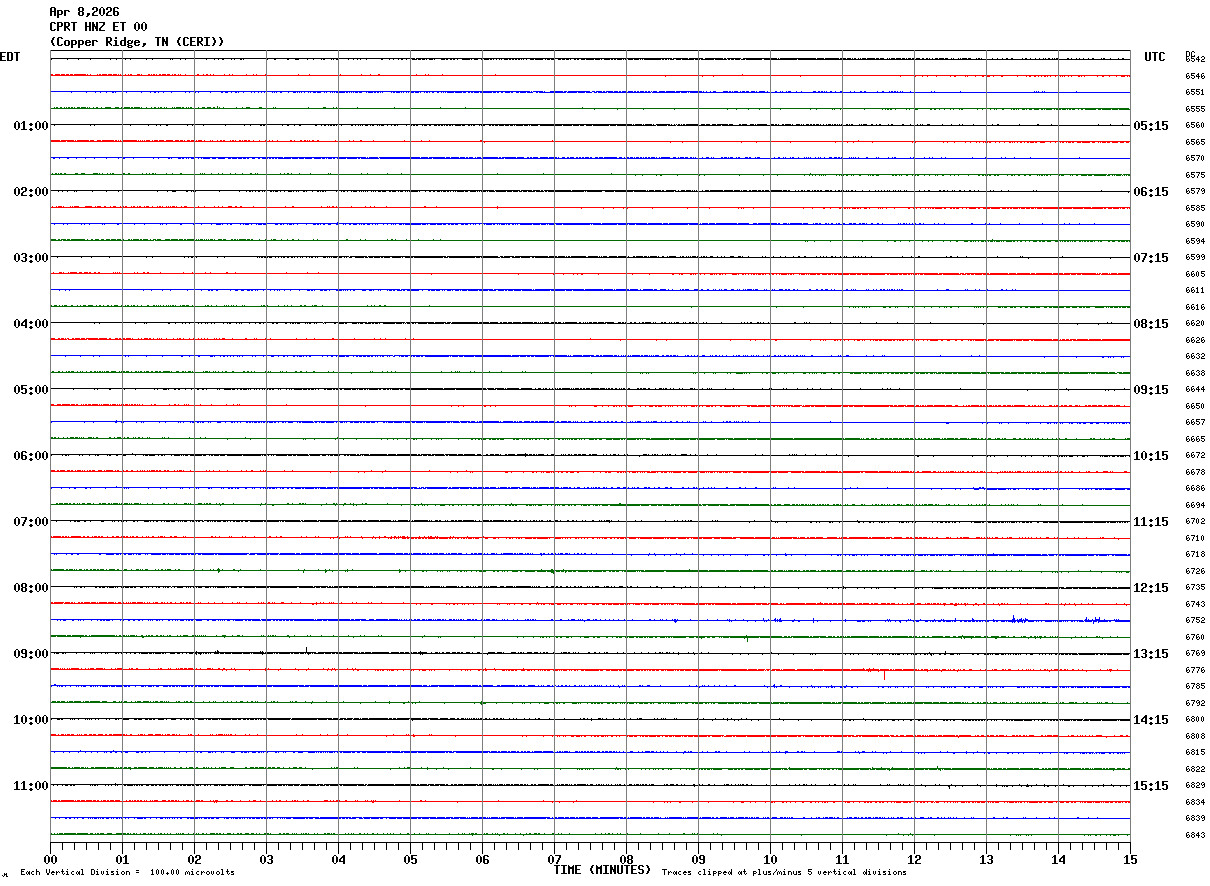The width and height of the screenshot is (1210, 886).
Task: Click the DC offset value '6579'
Action: [1195, 192]
